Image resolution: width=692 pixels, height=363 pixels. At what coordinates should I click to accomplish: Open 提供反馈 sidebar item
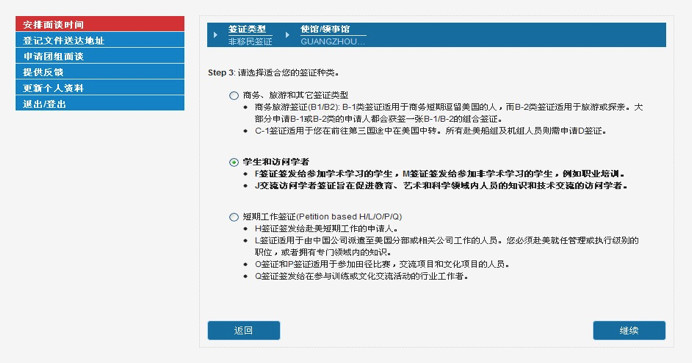click(100, 71)
